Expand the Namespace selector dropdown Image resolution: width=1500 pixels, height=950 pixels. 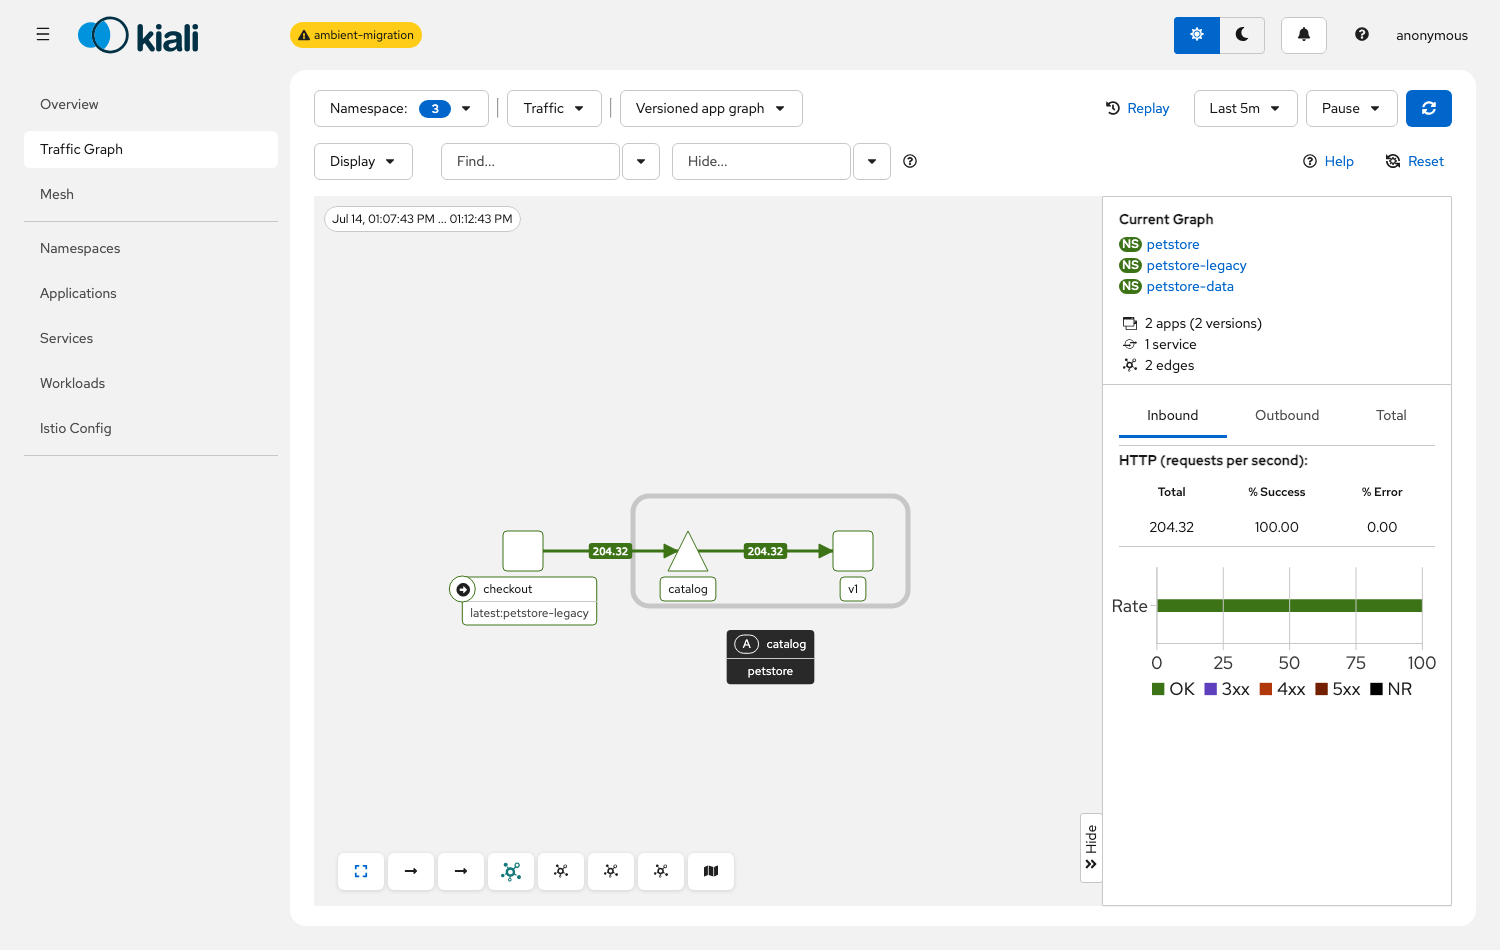401,108
